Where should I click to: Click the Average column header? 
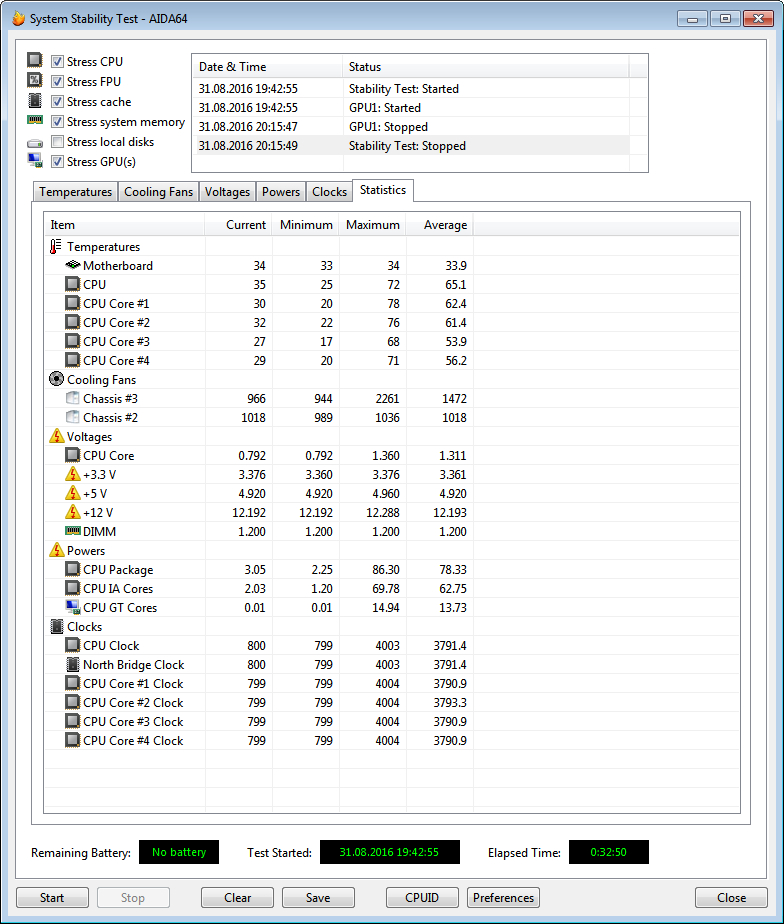pos(440,225)
